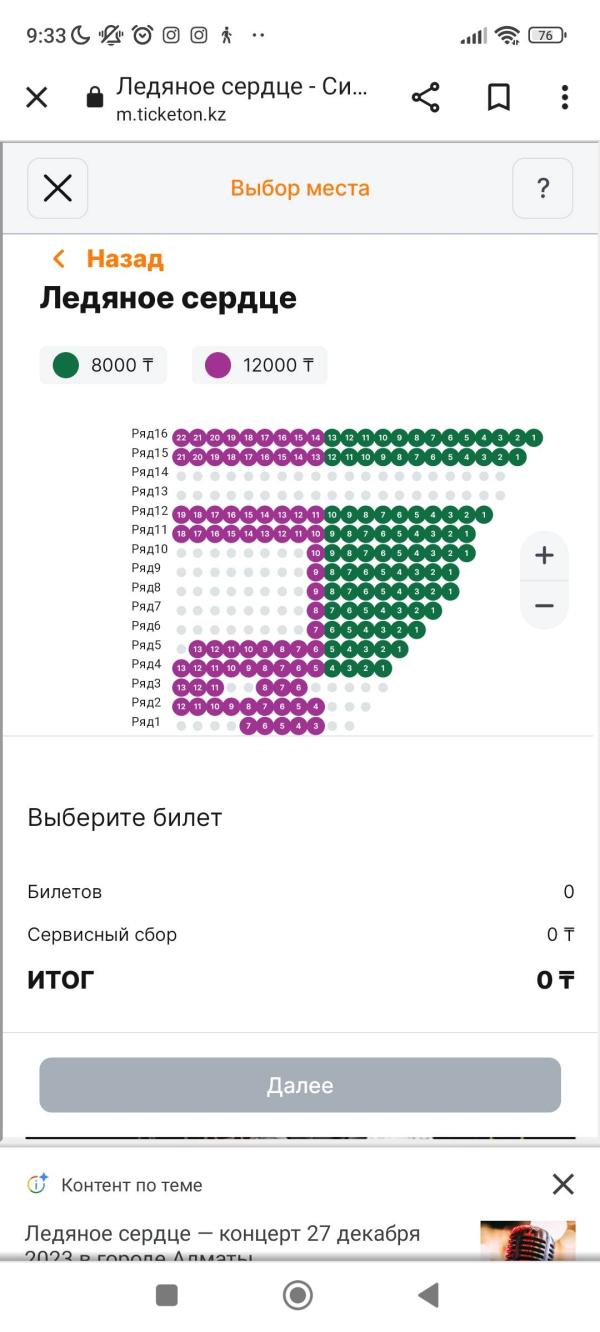Screen dimensions: 600x1332
Task: Dismiss the related content panel
Action: tap(563, 1185)
